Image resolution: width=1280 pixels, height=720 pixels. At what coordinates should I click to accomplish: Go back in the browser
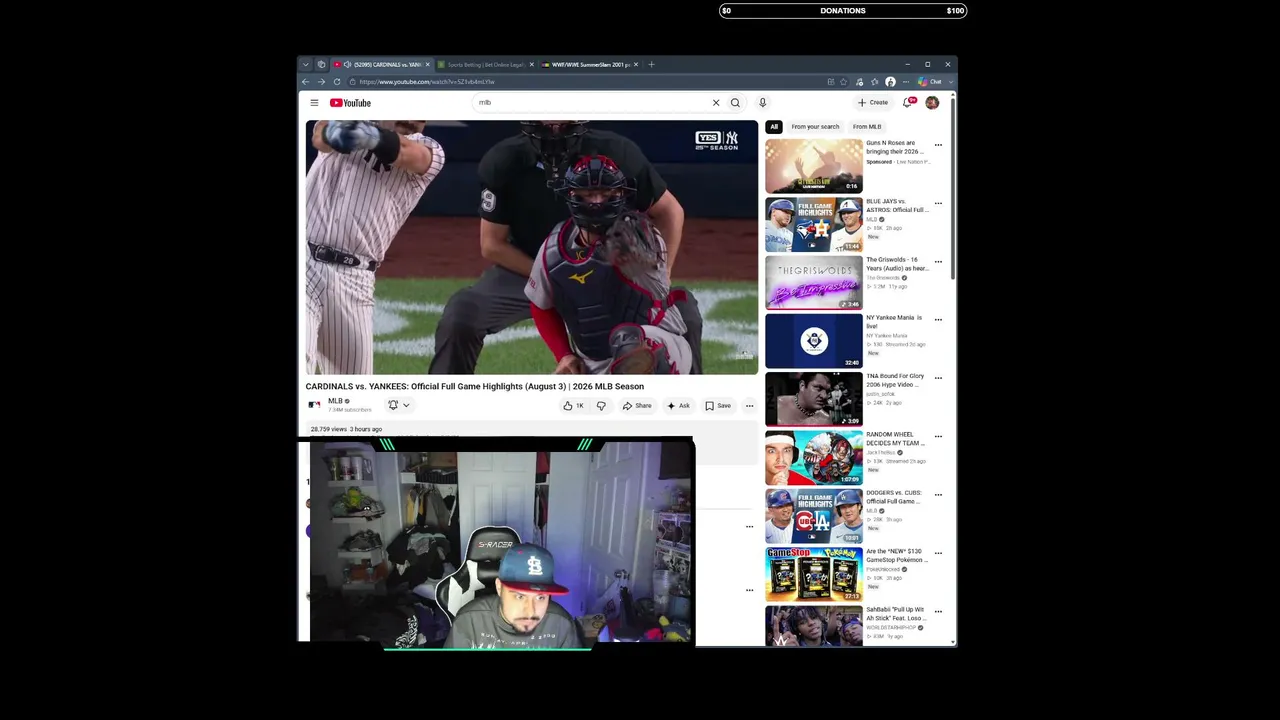[x=306, y=82]
